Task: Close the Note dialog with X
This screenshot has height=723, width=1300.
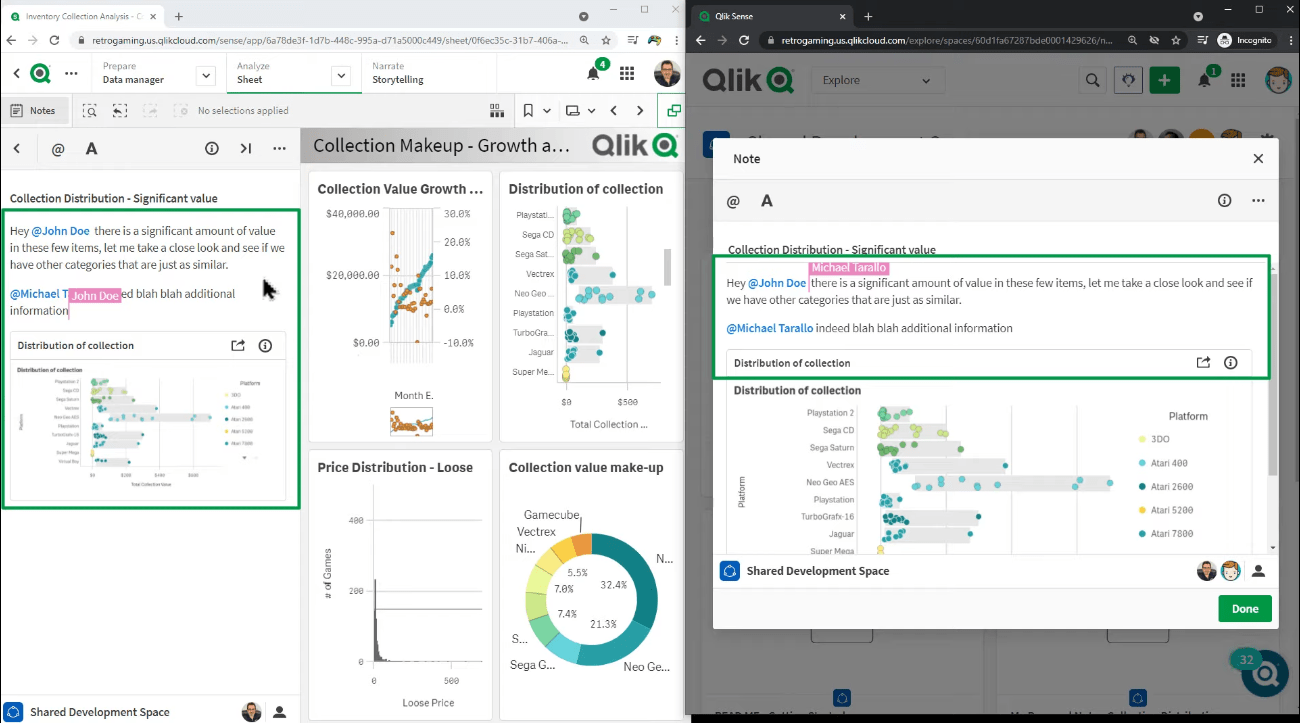Action: [1258, 159]
